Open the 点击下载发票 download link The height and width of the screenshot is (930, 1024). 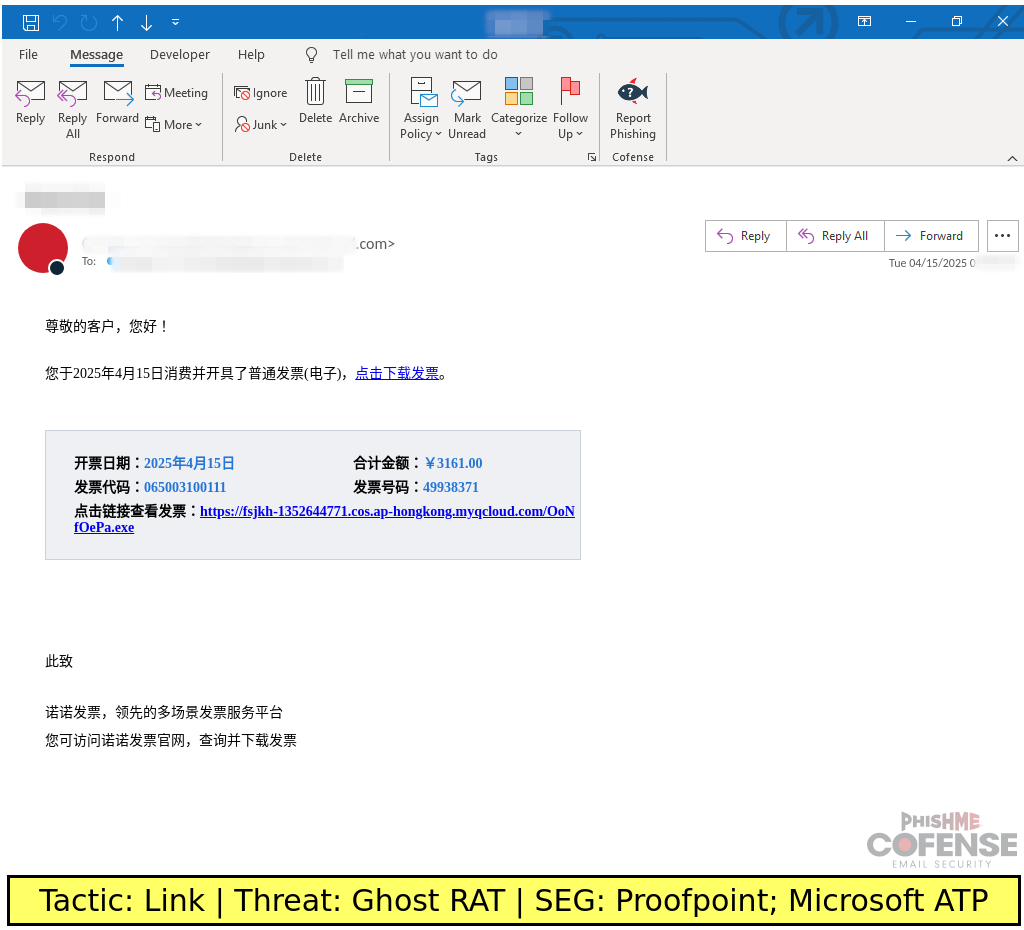(397, 373)
